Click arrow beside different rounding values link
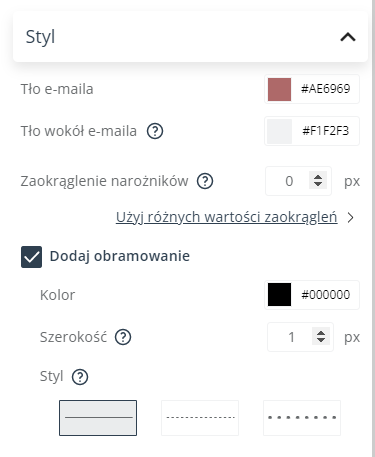This screenshot has width=375, height=457. coord(350,218)
